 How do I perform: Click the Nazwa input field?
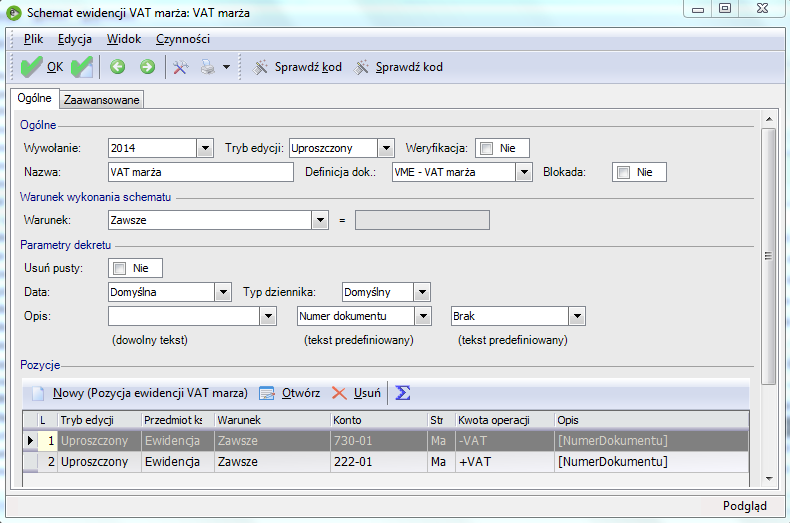pos(201,172)
